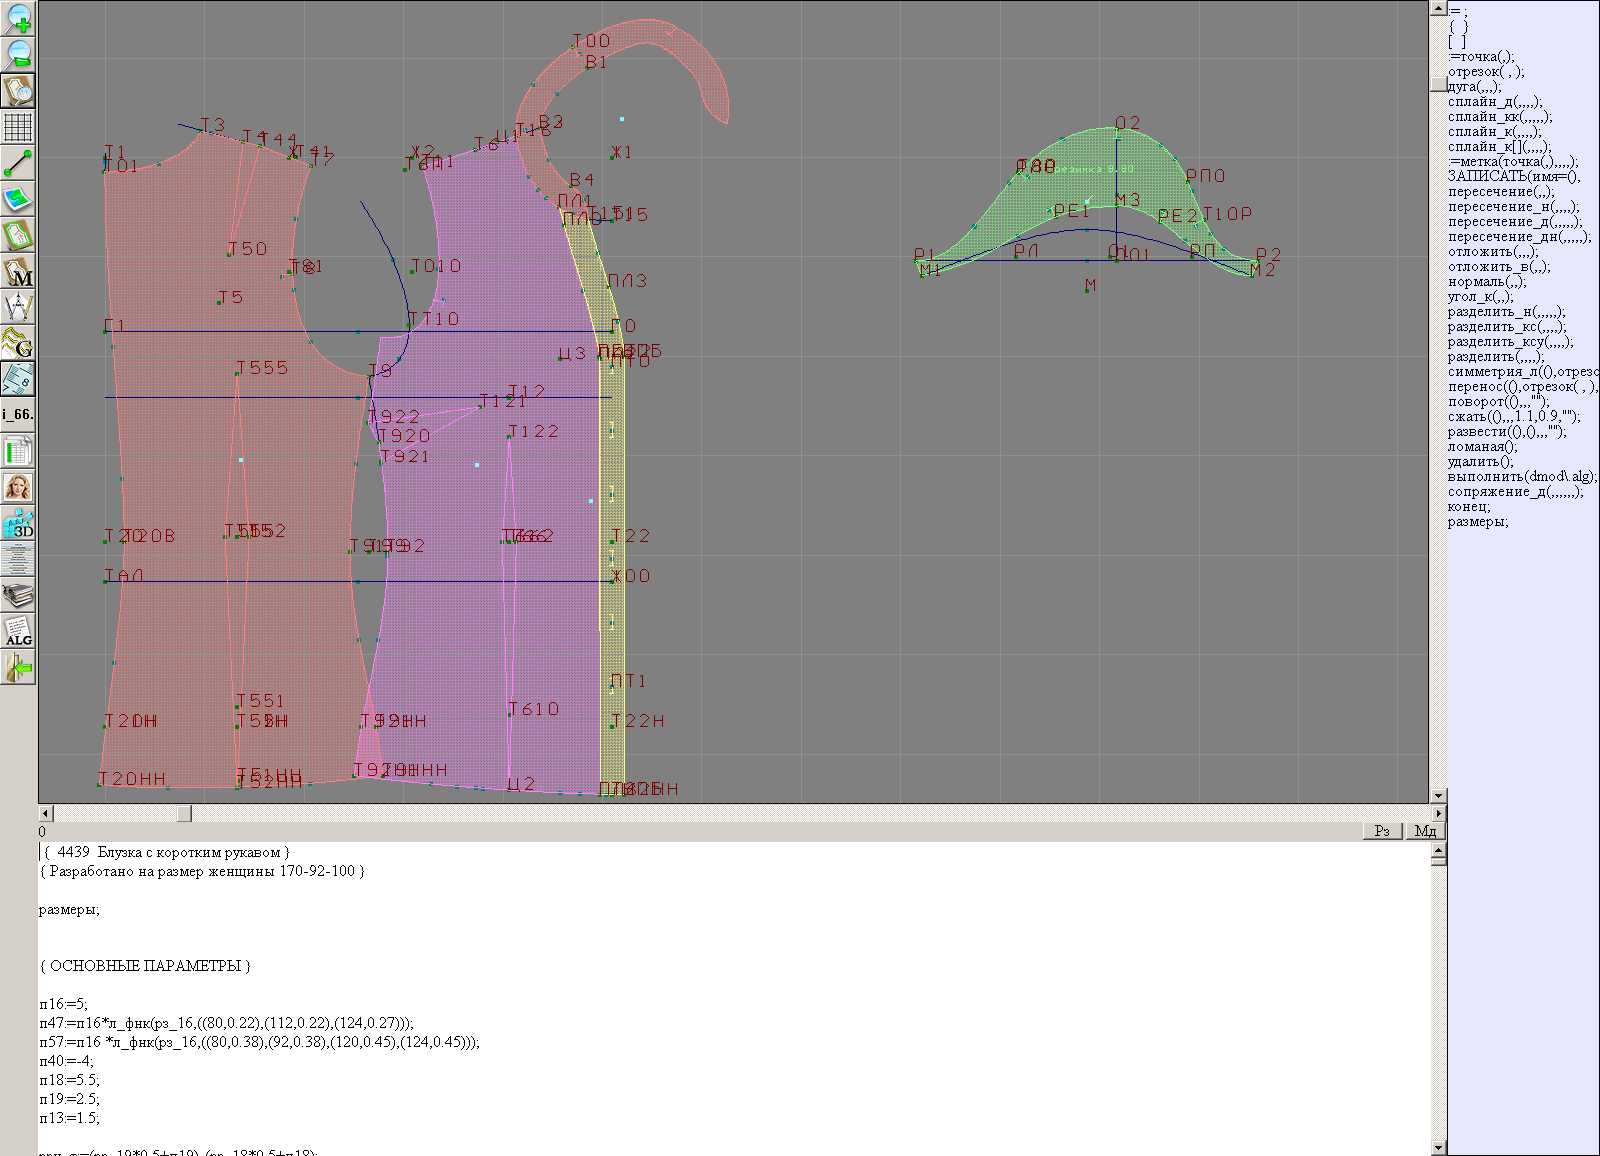Open the ALG algorithm document icon

point(18,631)
